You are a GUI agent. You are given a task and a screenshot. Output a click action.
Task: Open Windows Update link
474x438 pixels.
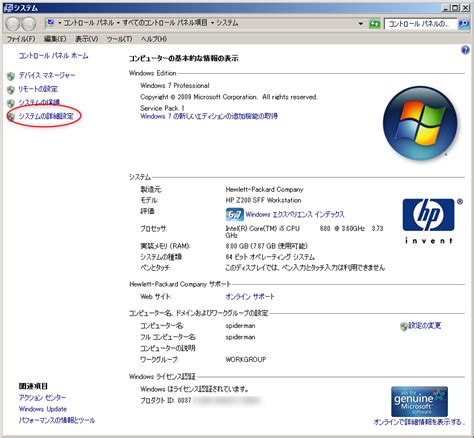coord(43,409)
